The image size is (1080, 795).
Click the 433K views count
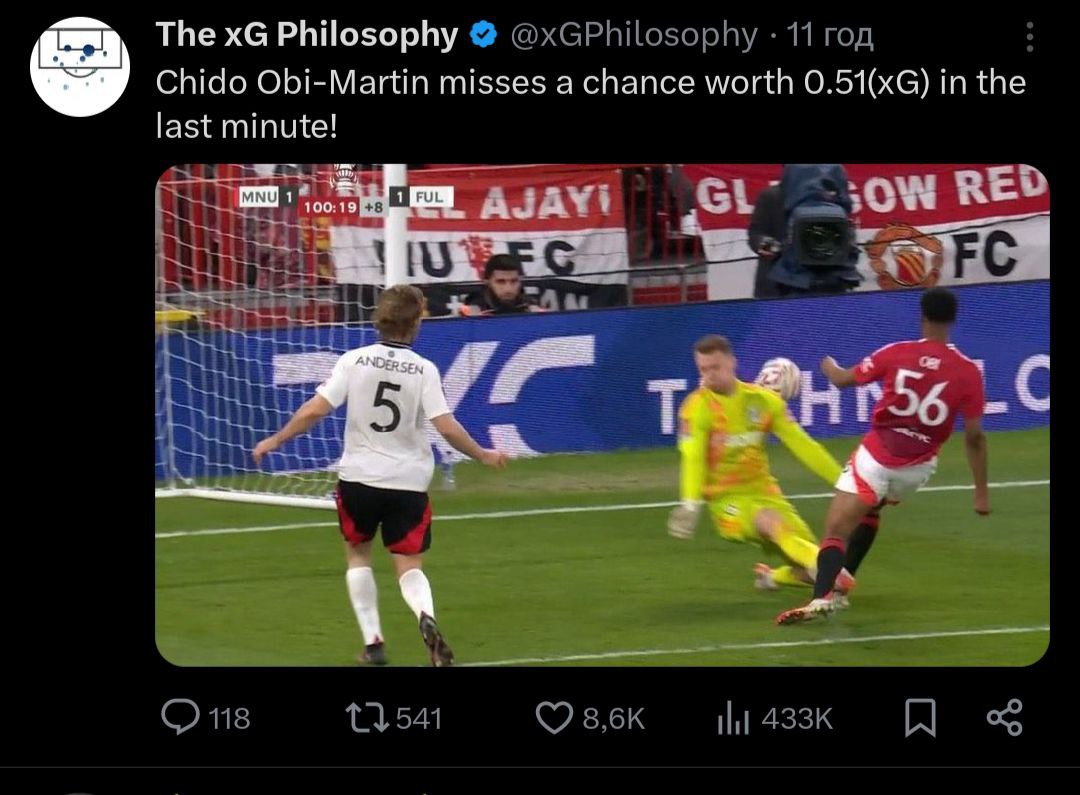797,719
